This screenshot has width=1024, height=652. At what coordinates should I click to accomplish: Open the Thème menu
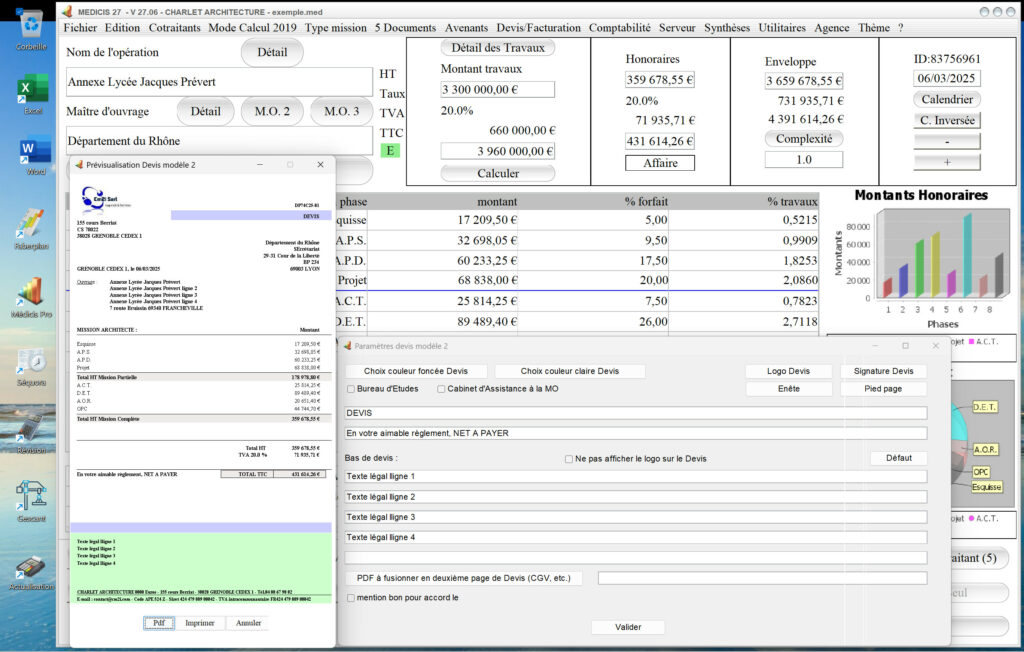[874, 28]
